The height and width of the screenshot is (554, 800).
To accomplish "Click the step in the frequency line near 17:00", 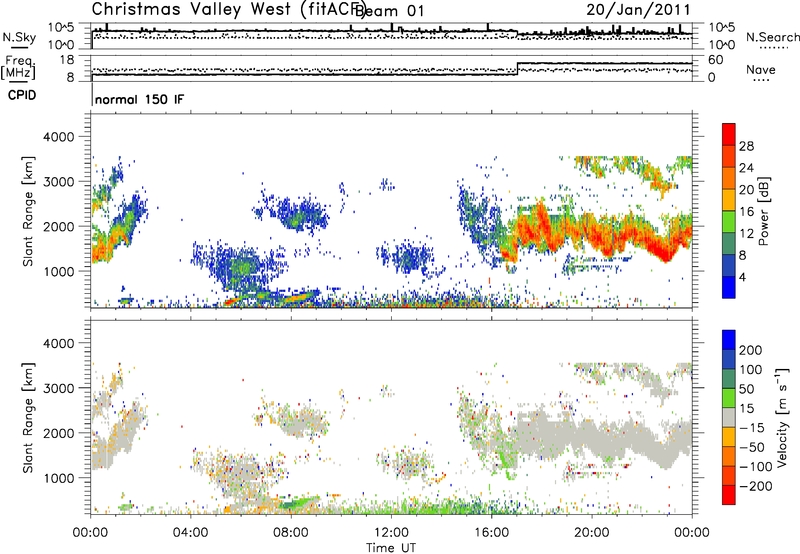I will point(517,69).
